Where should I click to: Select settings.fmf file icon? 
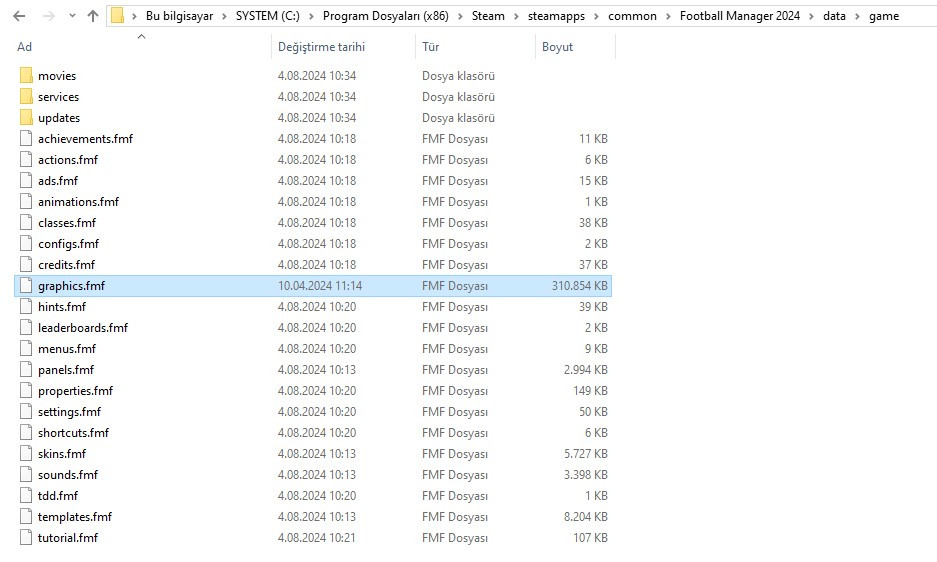(x=26, y=411)
